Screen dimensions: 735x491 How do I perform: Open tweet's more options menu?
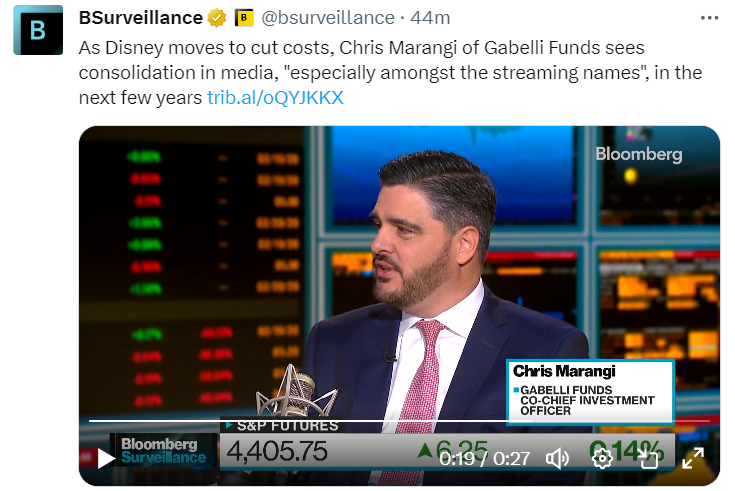(709, 18)
